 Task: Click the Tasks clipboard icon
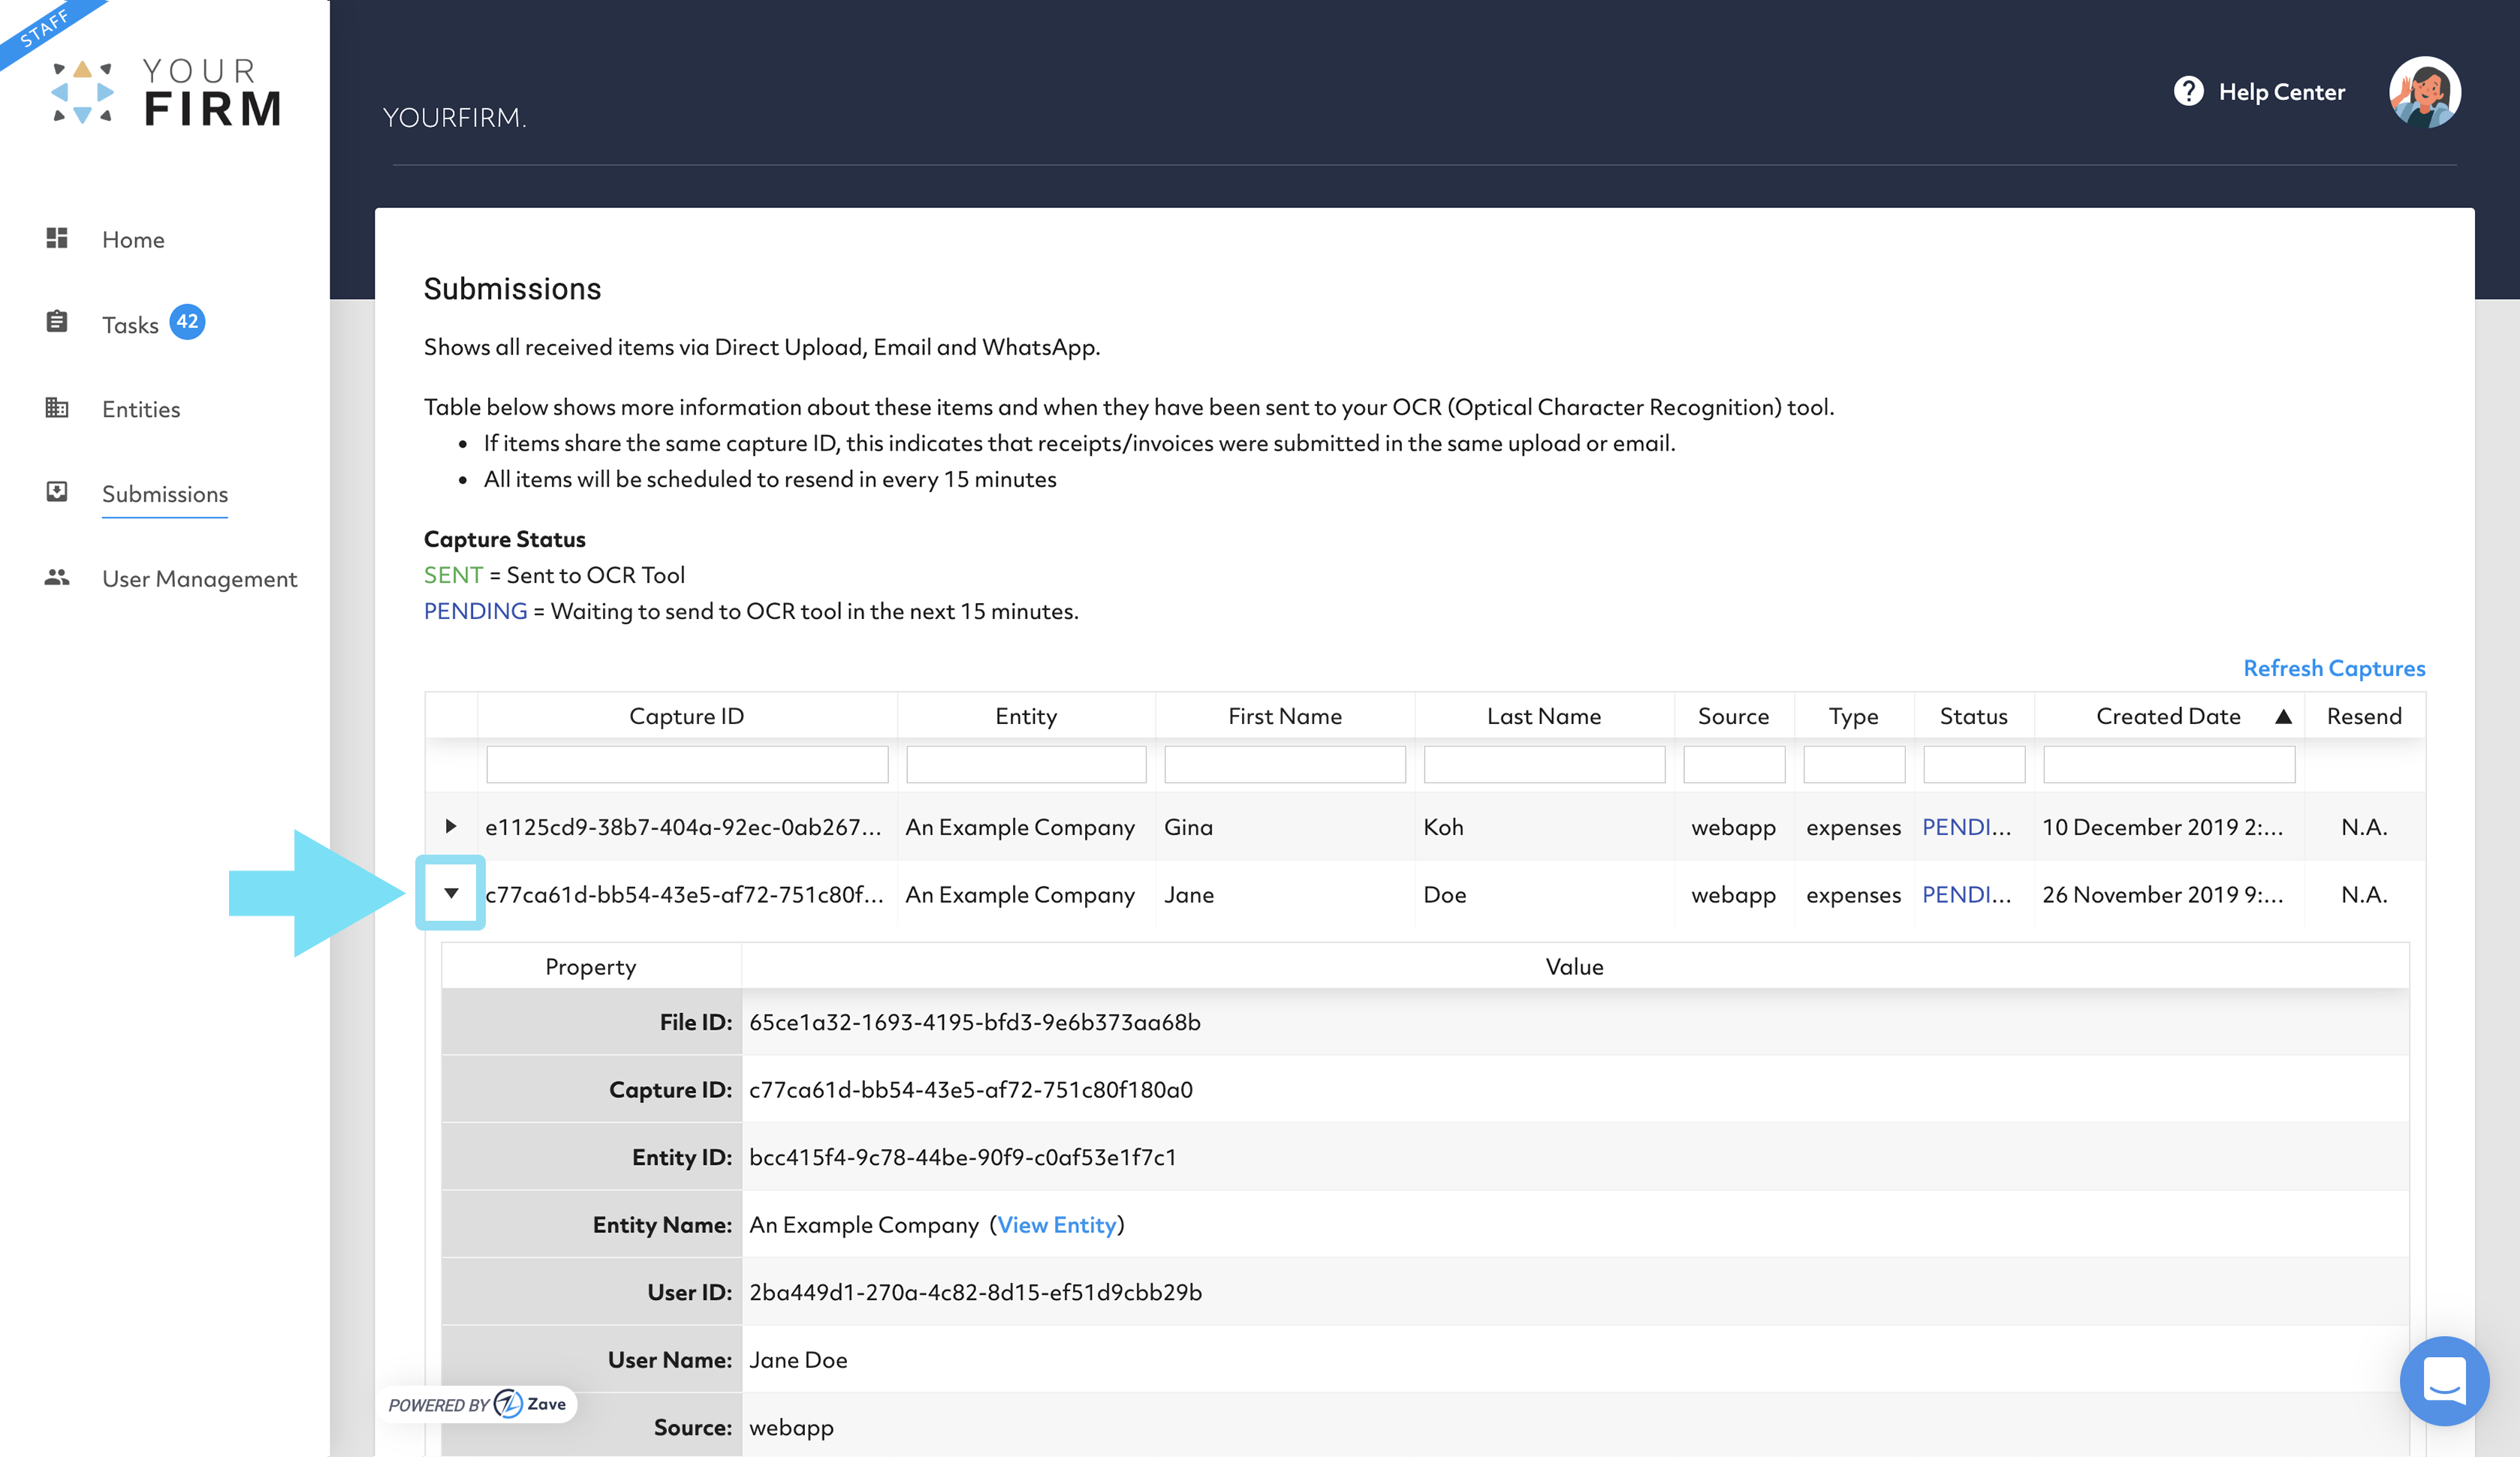(57, 322)
